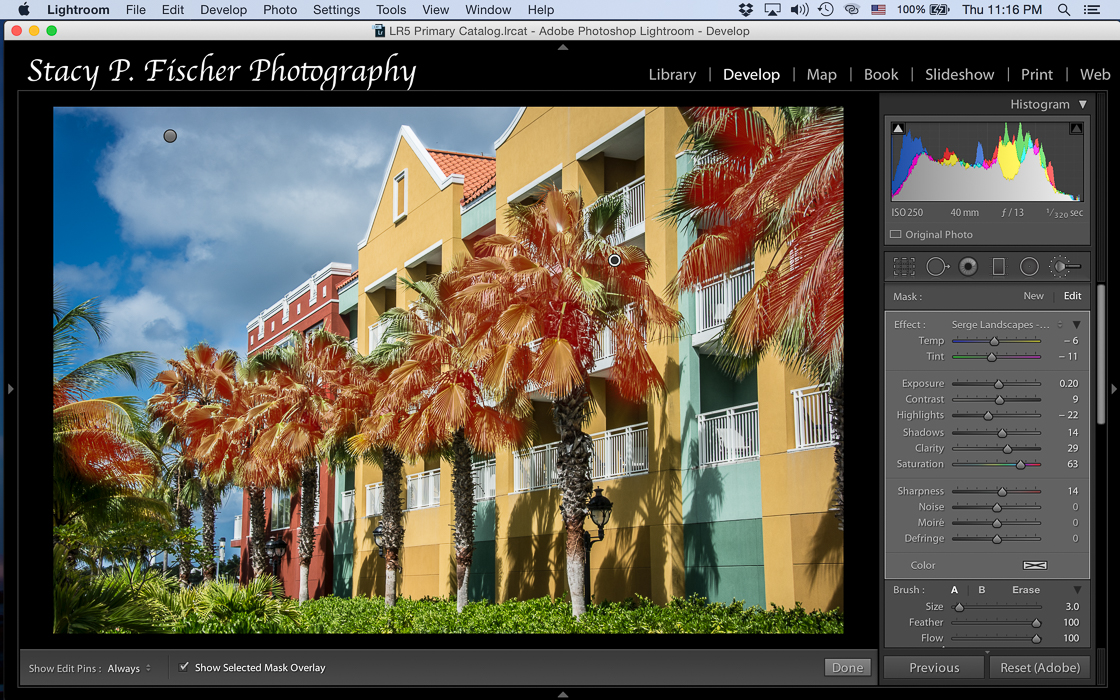
Task: Click the Done button
Action: [x=848, y=667]
